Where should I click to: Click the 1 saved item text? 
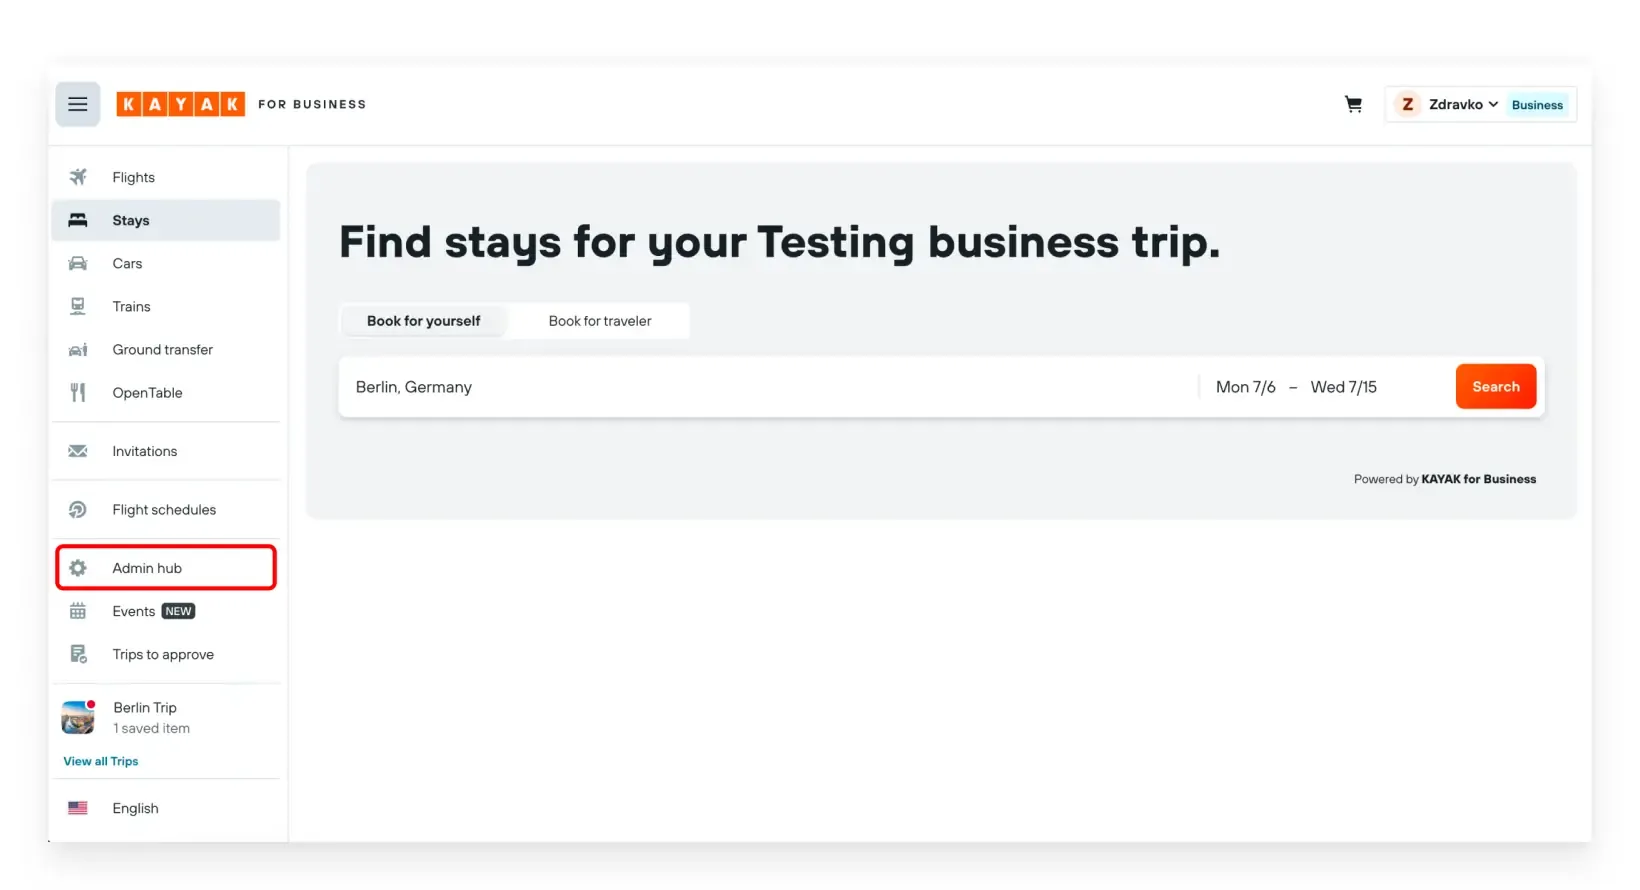pyautogui.click(x=151, y=728)
